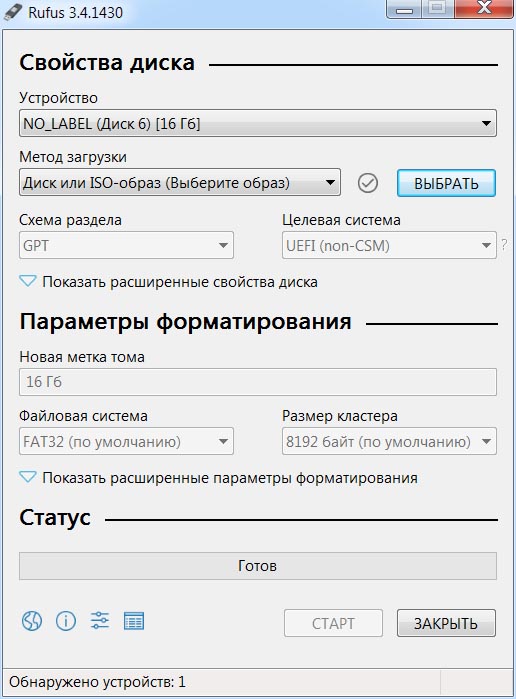
Task: Click the Новая метка тома field
Action: 258,382
